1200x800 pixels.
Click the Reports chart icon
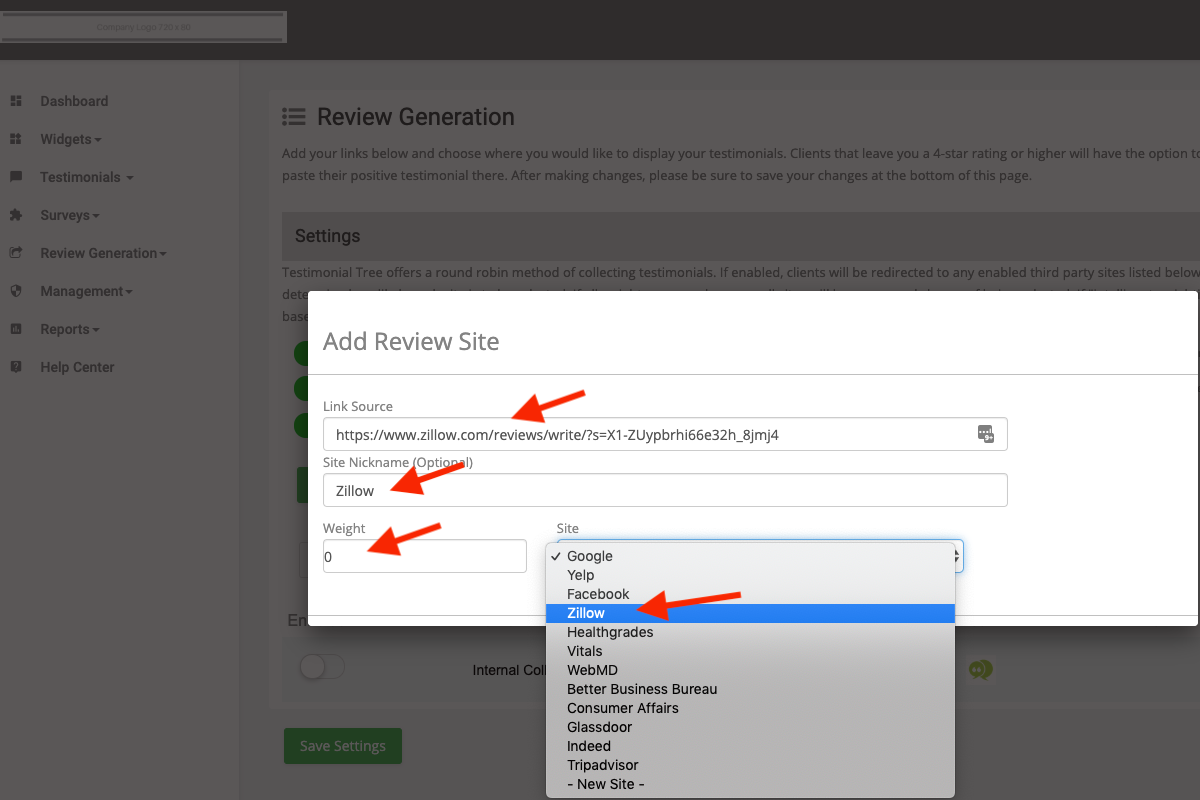point(16,329)
